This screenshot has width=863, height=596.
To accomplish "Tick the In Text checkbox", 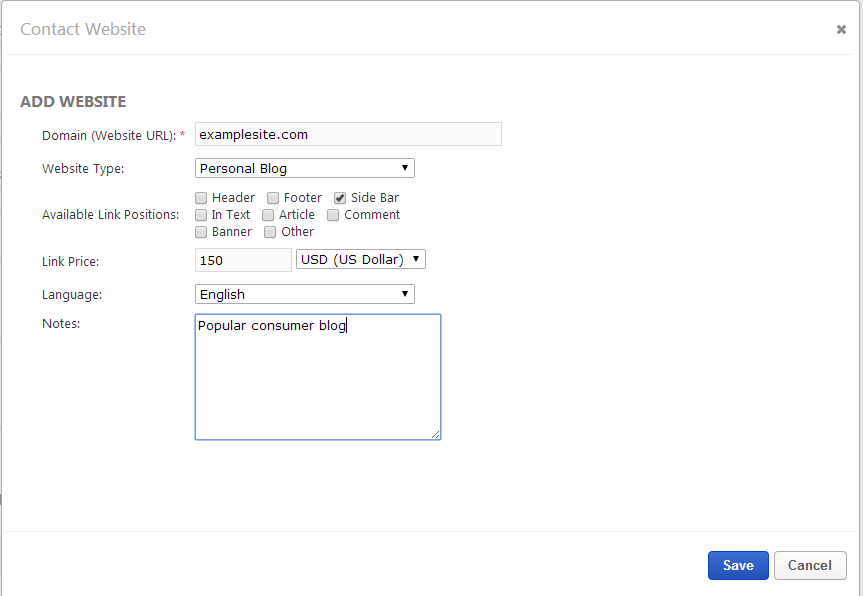I will (x=202, y=215).
